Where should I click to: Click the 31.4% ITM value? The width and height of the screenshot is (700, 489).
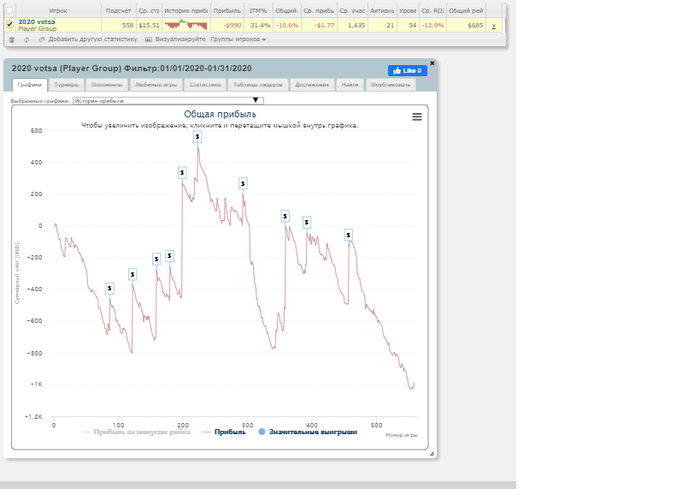point(261,25)
